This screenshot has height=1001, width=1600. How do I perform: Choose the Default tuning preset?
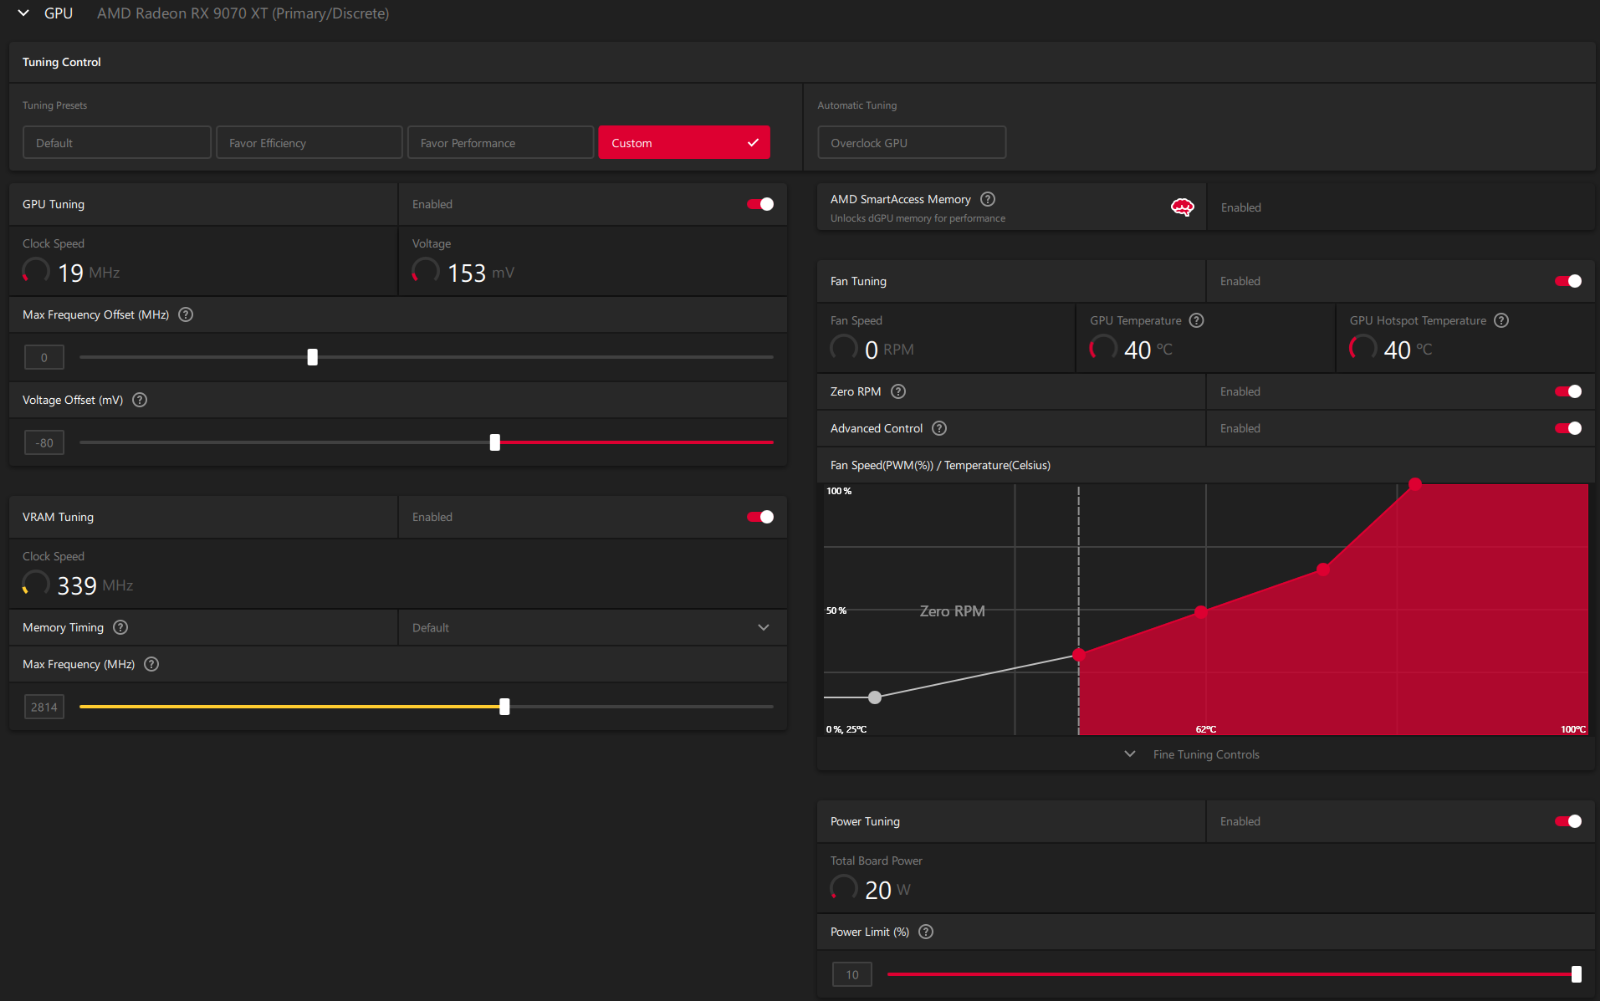tap(117, 143)
